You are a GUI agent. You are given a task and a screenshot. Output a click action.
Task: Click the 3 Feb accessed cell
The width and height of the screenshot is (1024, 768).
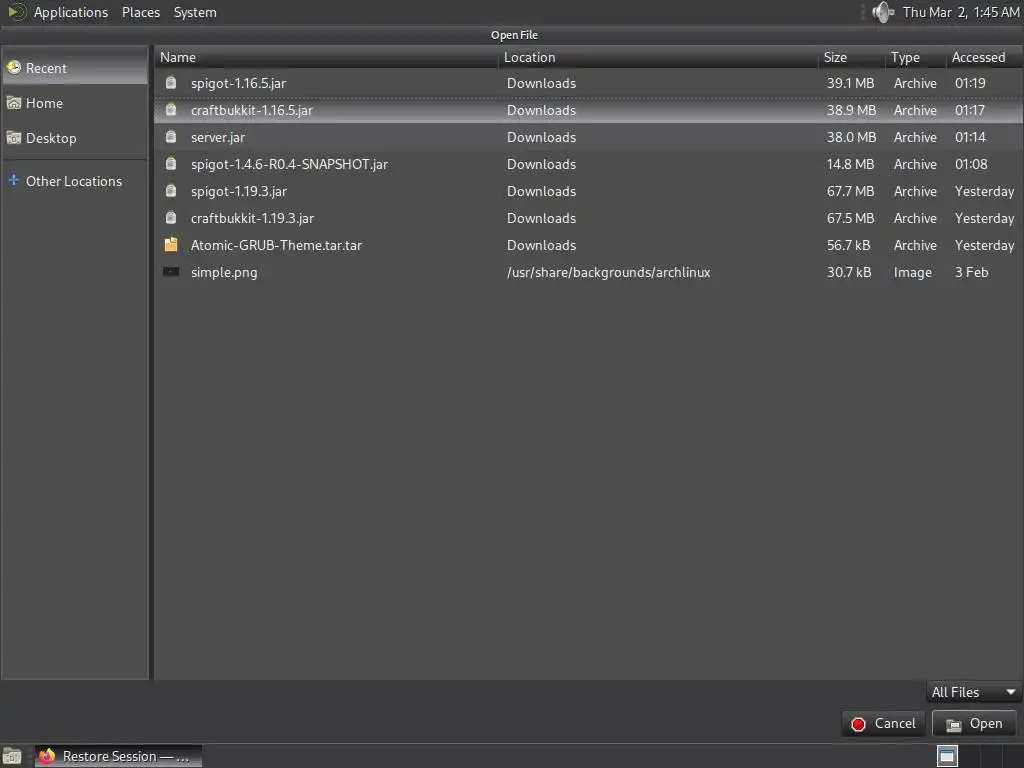972,272
